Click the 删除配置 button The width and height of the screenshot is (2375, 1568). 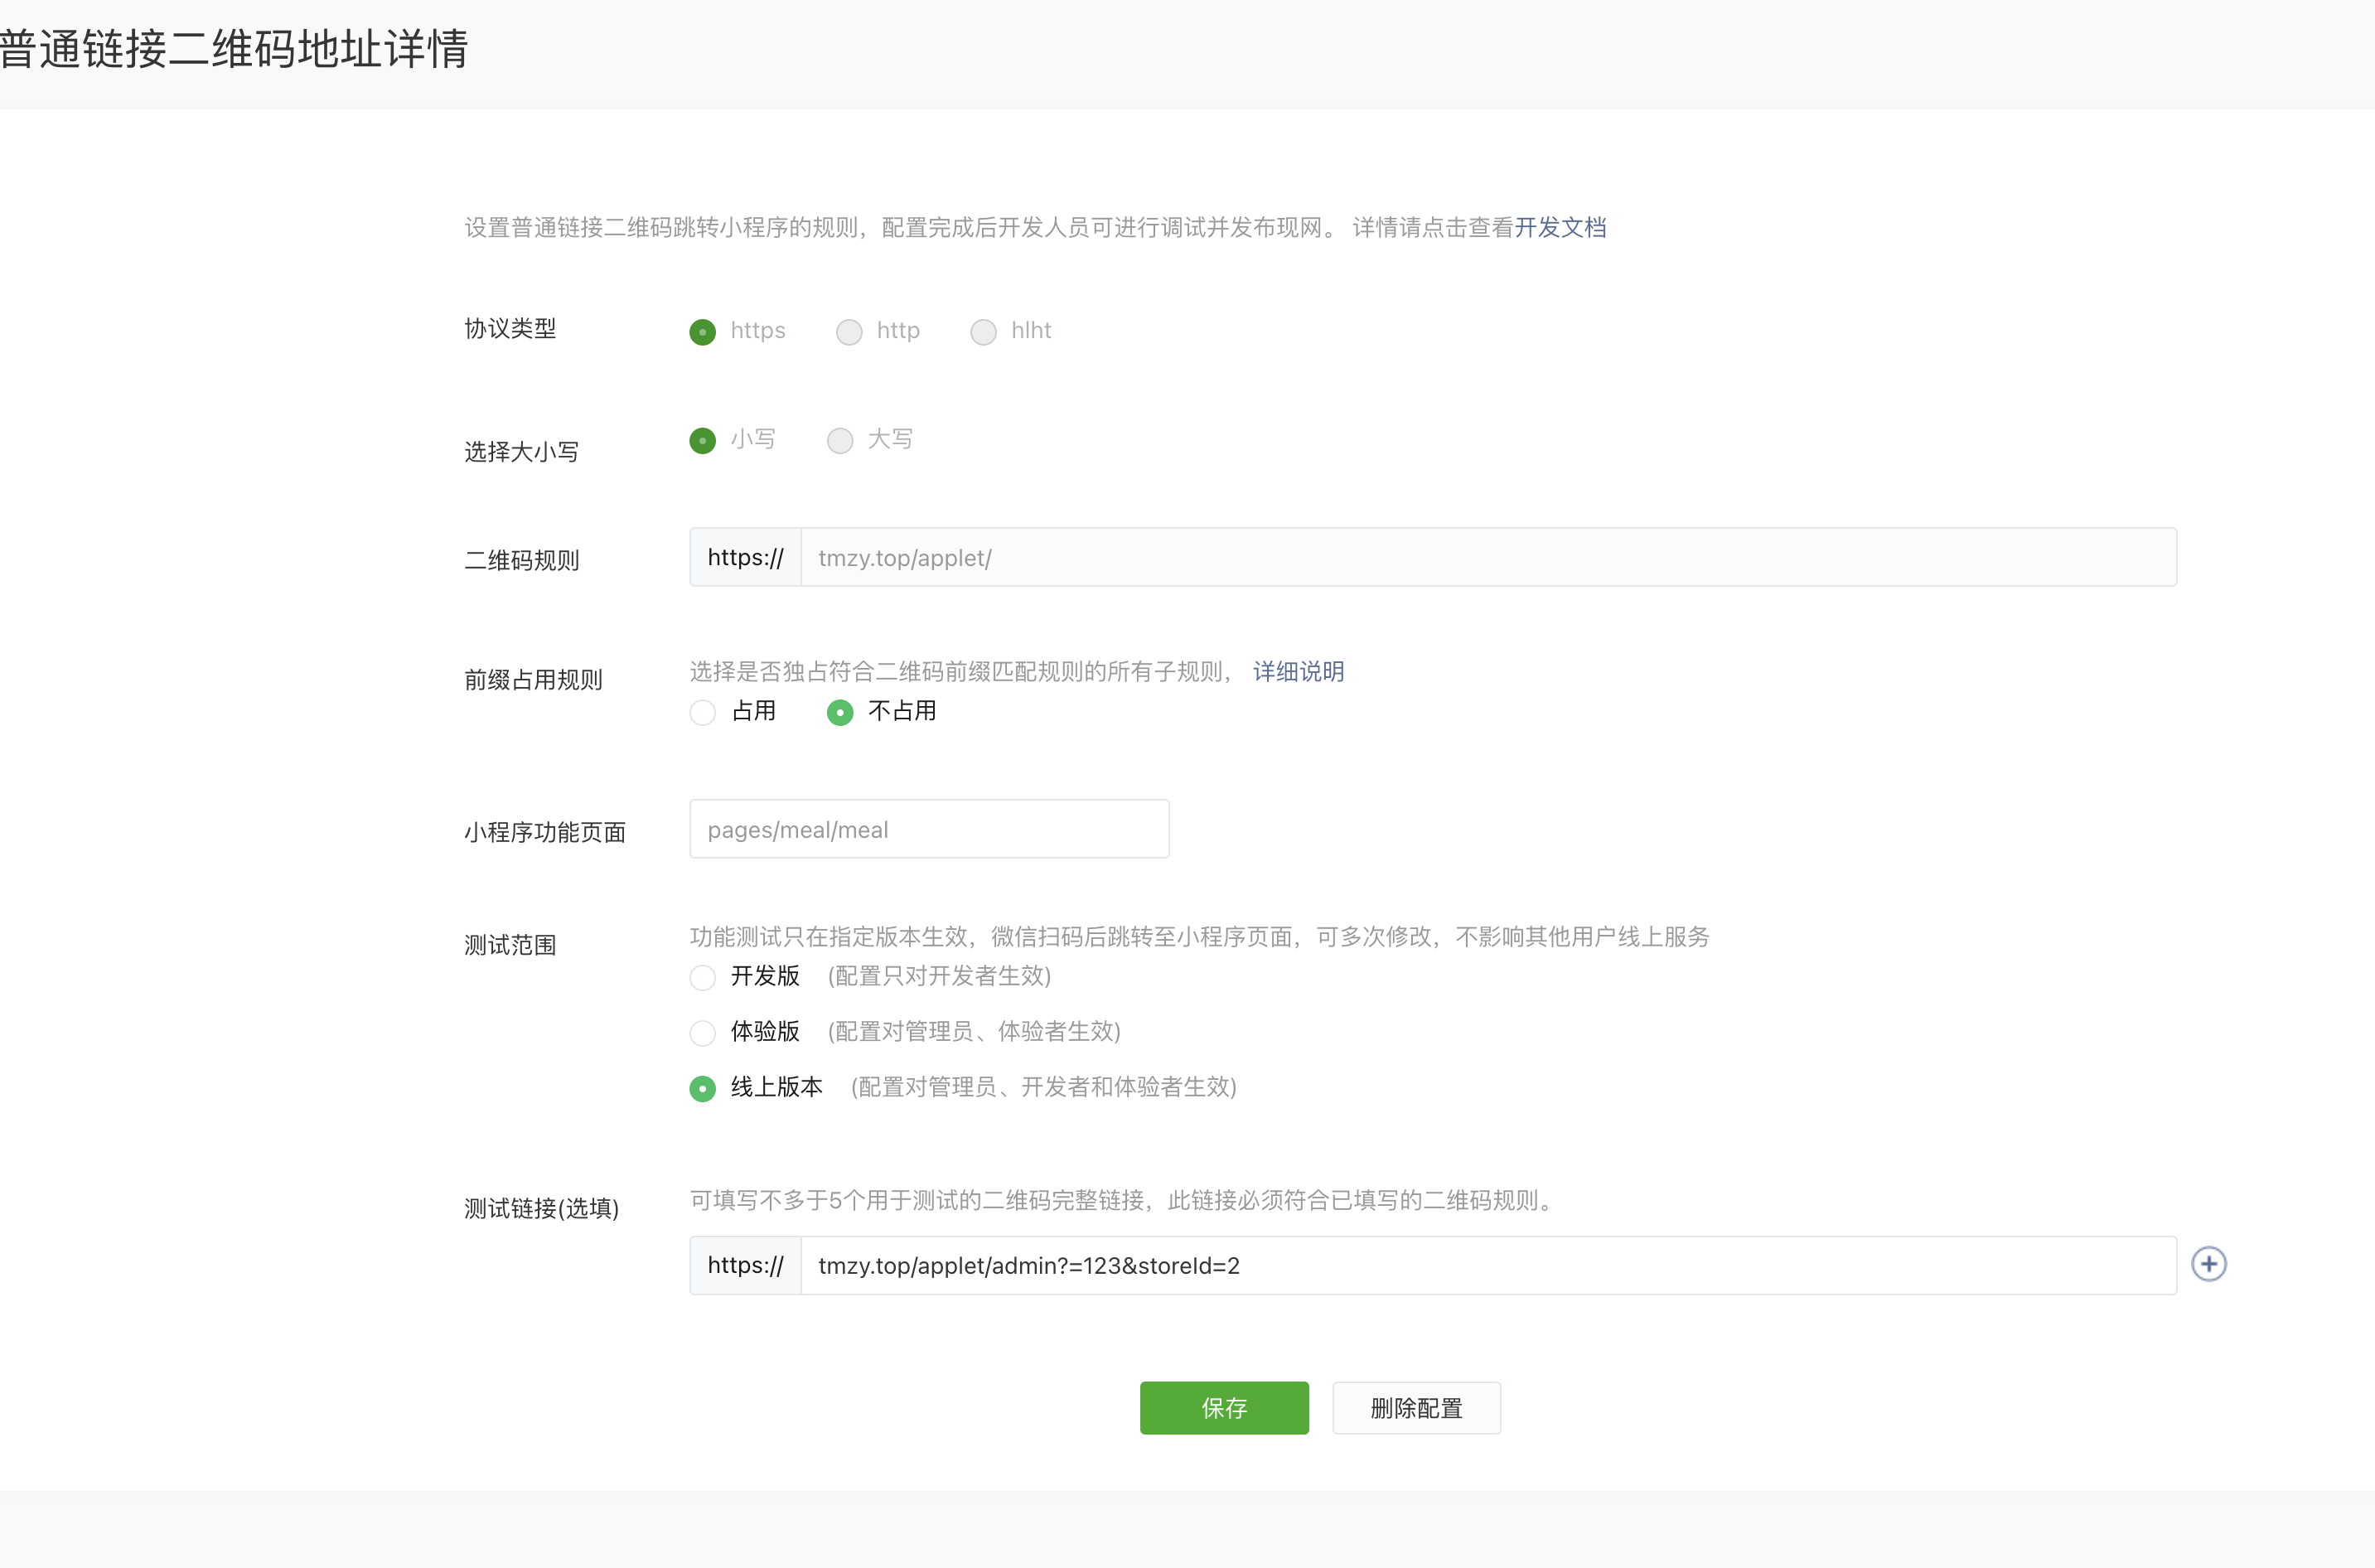[x=1415, y=1408]
